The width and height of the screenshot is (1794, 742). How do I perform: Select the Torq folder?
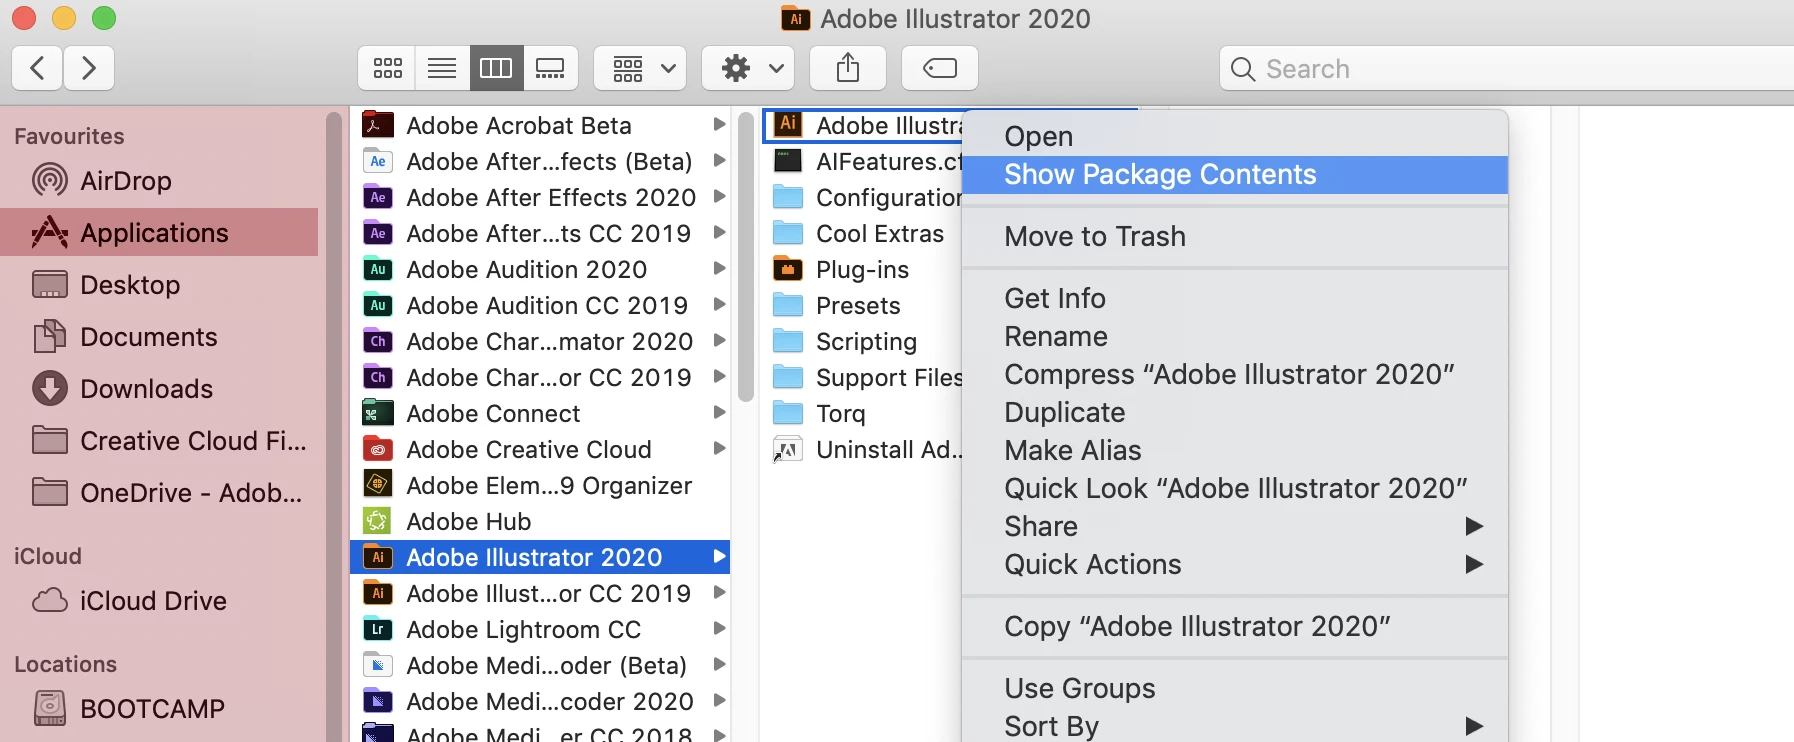863,413
